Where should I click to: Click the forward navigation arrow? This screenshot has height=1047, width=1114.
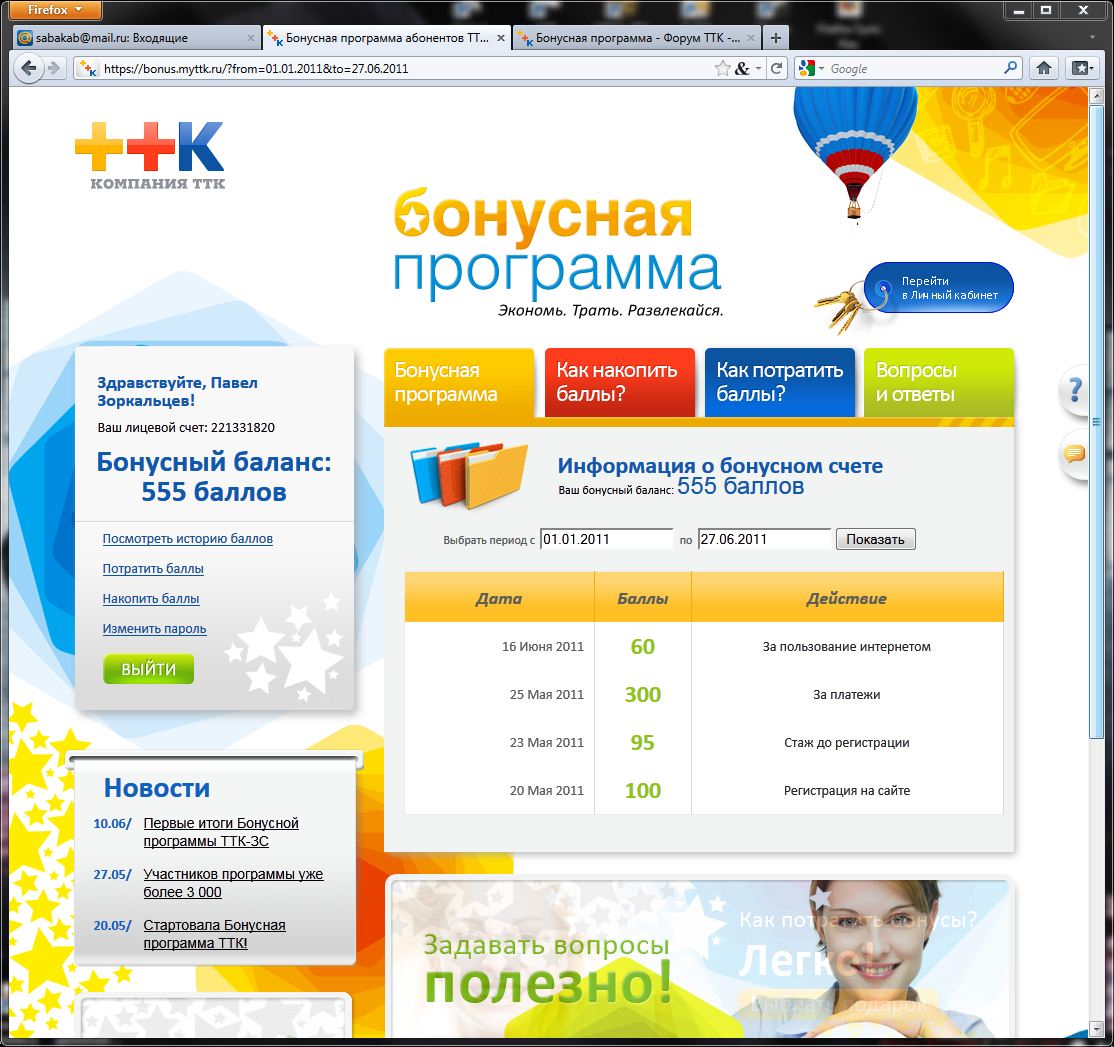(53, 68)
